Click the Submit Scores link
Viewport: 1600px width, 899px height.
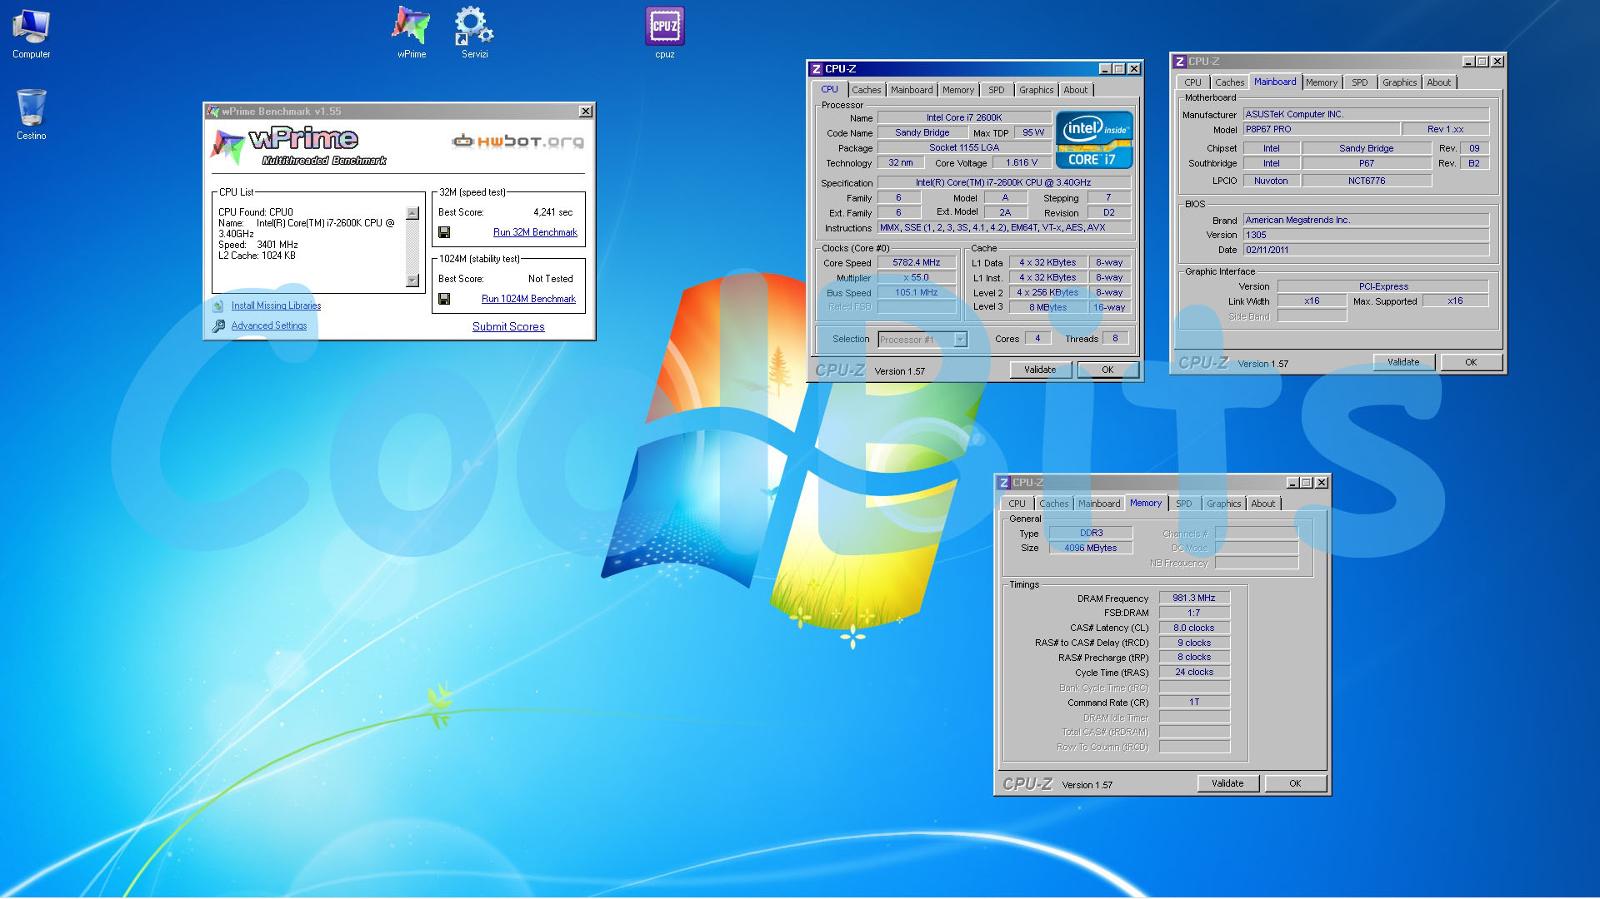[508, 326]
